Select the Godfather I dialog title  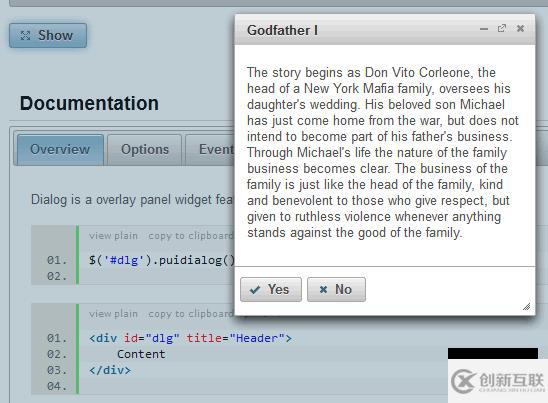click(x=282, y=30)
